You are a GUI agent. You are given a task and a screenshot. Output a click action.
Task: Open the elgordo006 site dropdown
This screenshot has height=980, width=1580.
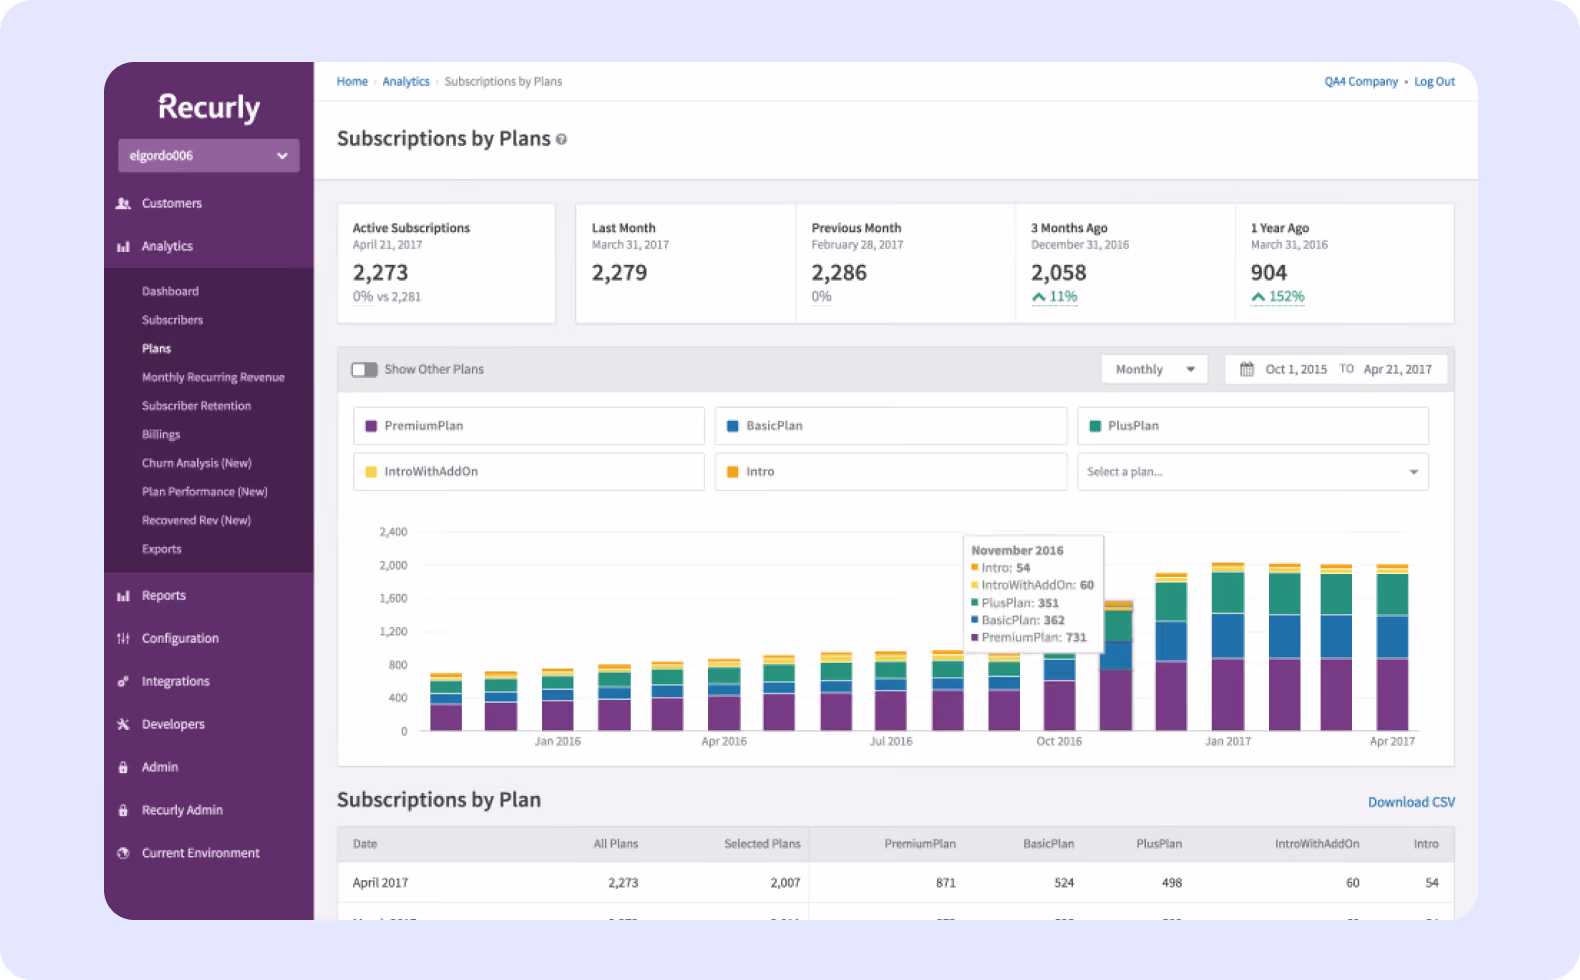coord(209,156)
